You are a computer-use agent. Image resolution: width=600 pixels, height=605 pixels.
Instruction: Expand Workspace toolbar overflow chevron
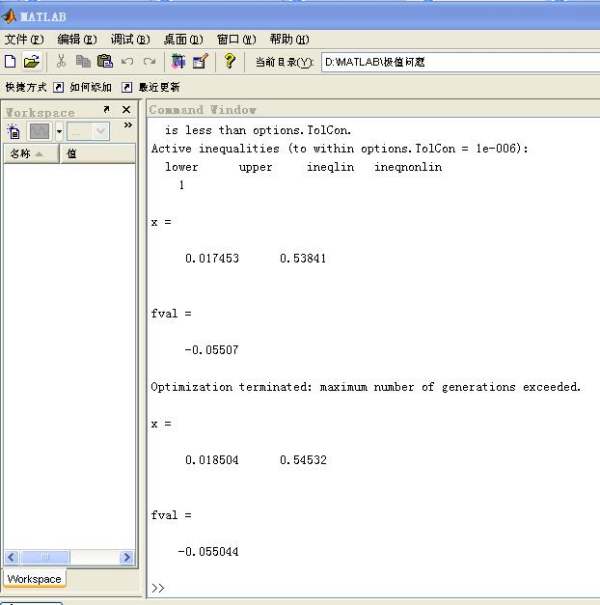[x=127, y=126]
